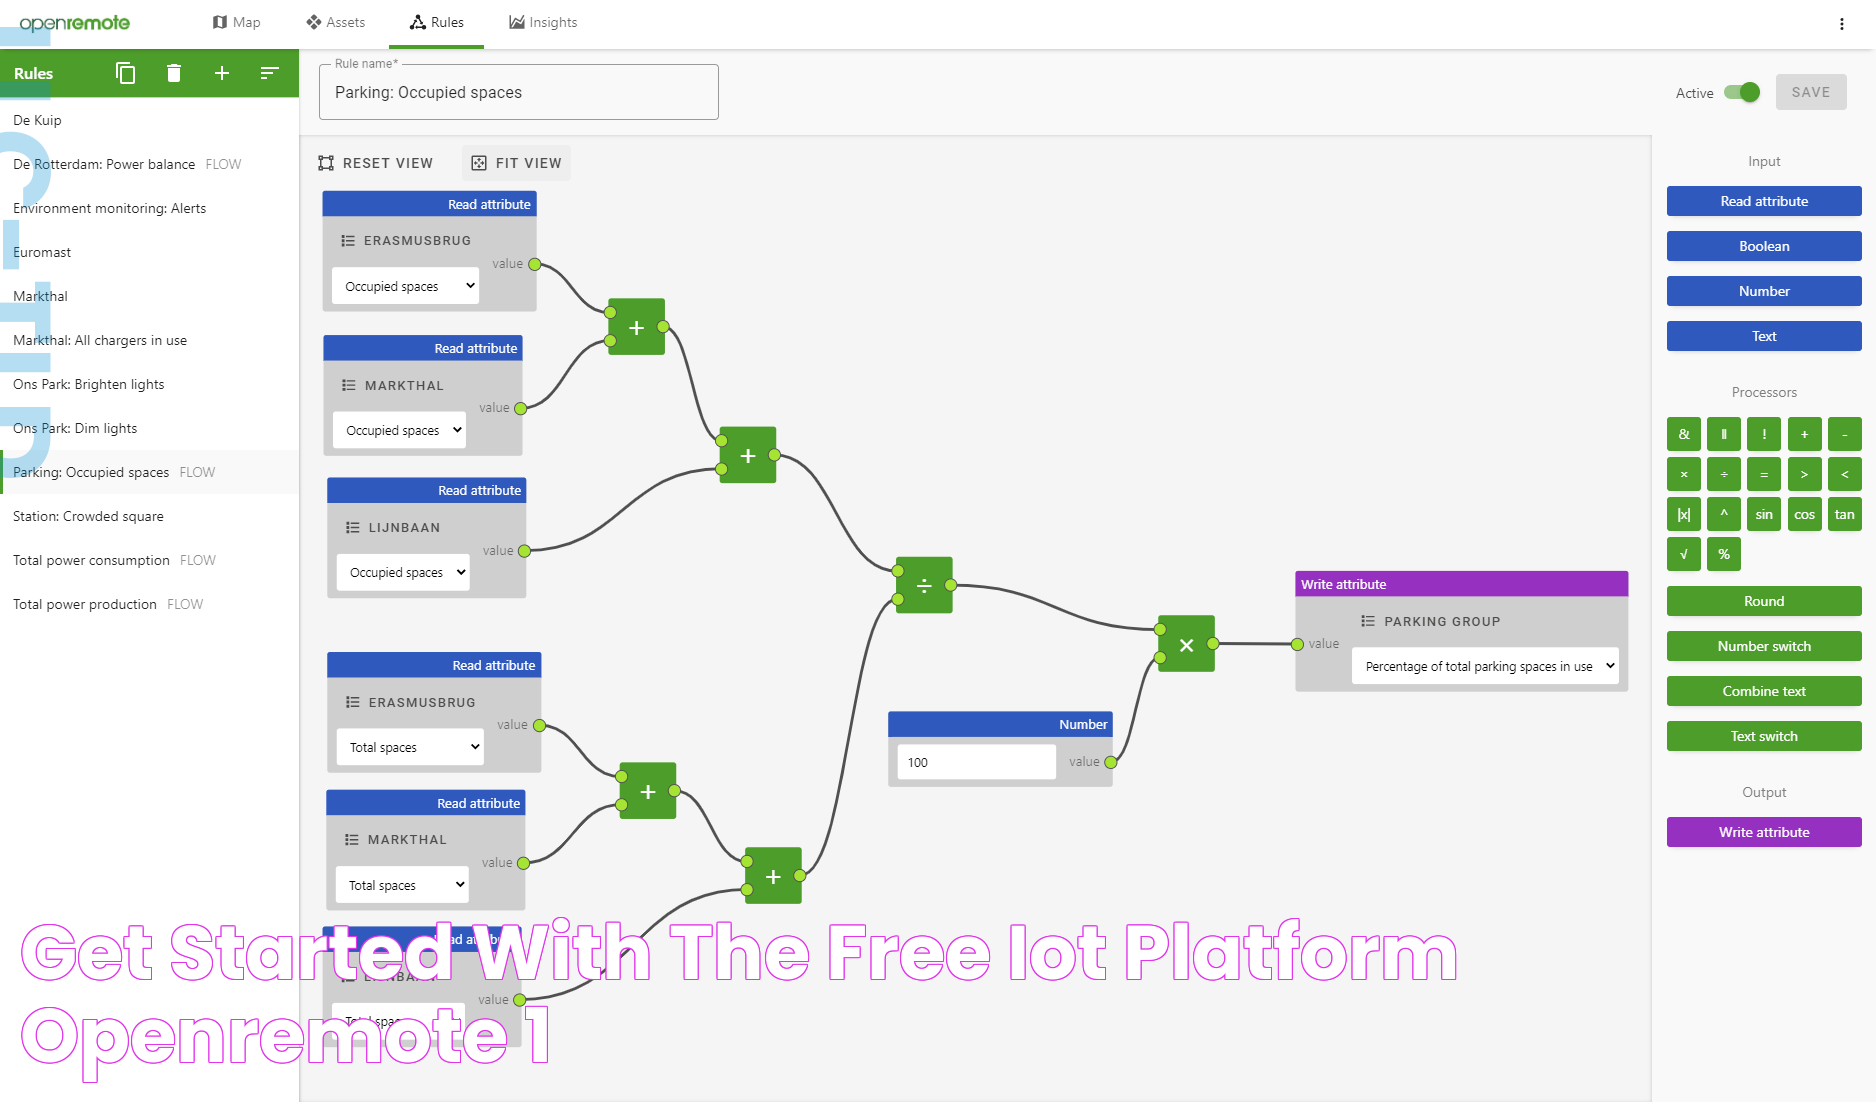This screenshot has height=1102, width=1876.
Task: Open the Insights tab
Action: 543,22
